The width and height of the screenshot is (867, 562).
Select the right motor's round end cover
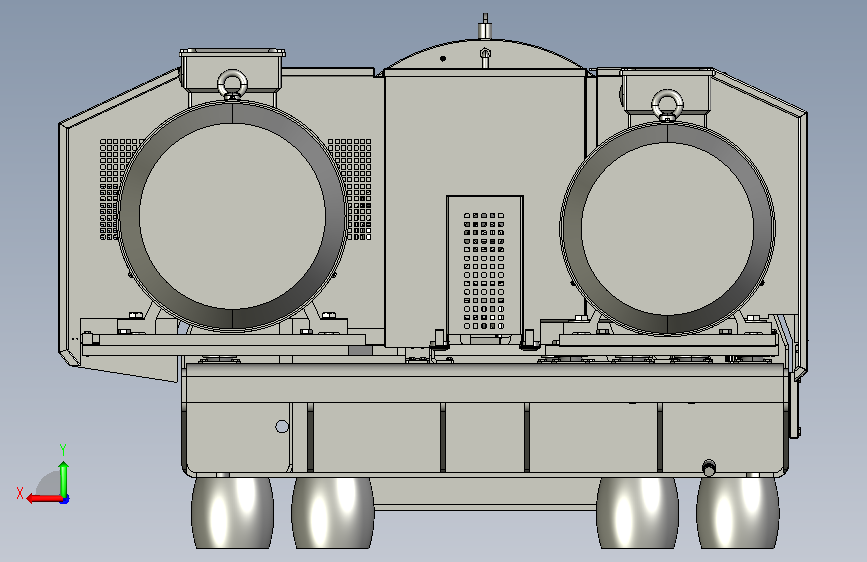[667, 228]
